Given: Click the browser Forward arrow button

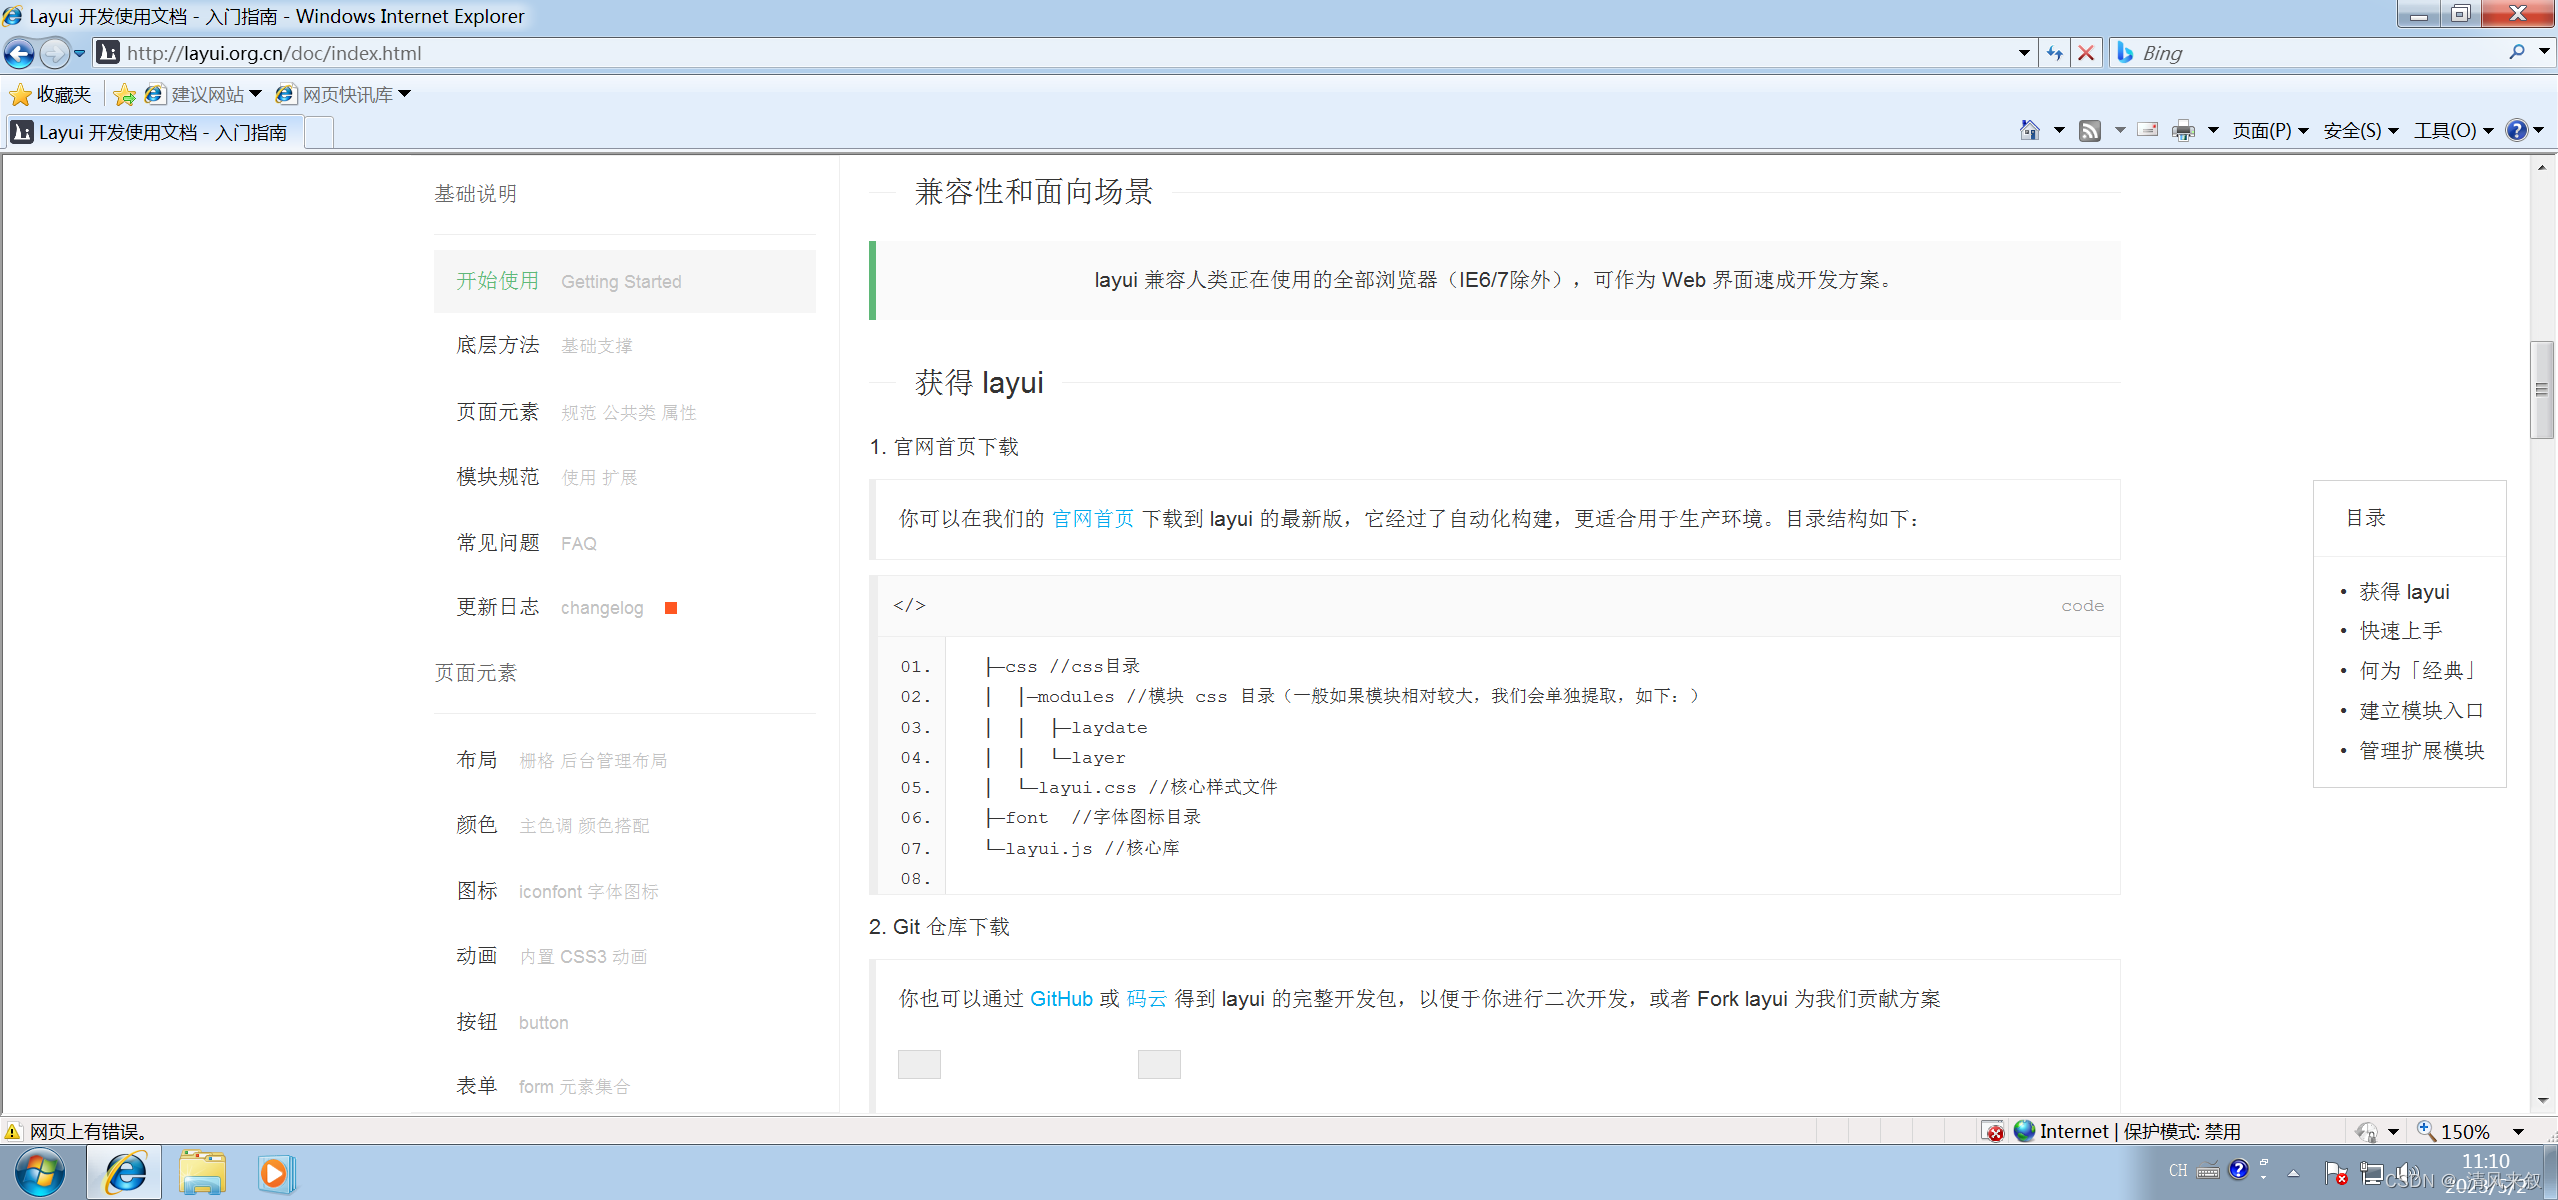Looking at the screenshot, I should [54, 53].
